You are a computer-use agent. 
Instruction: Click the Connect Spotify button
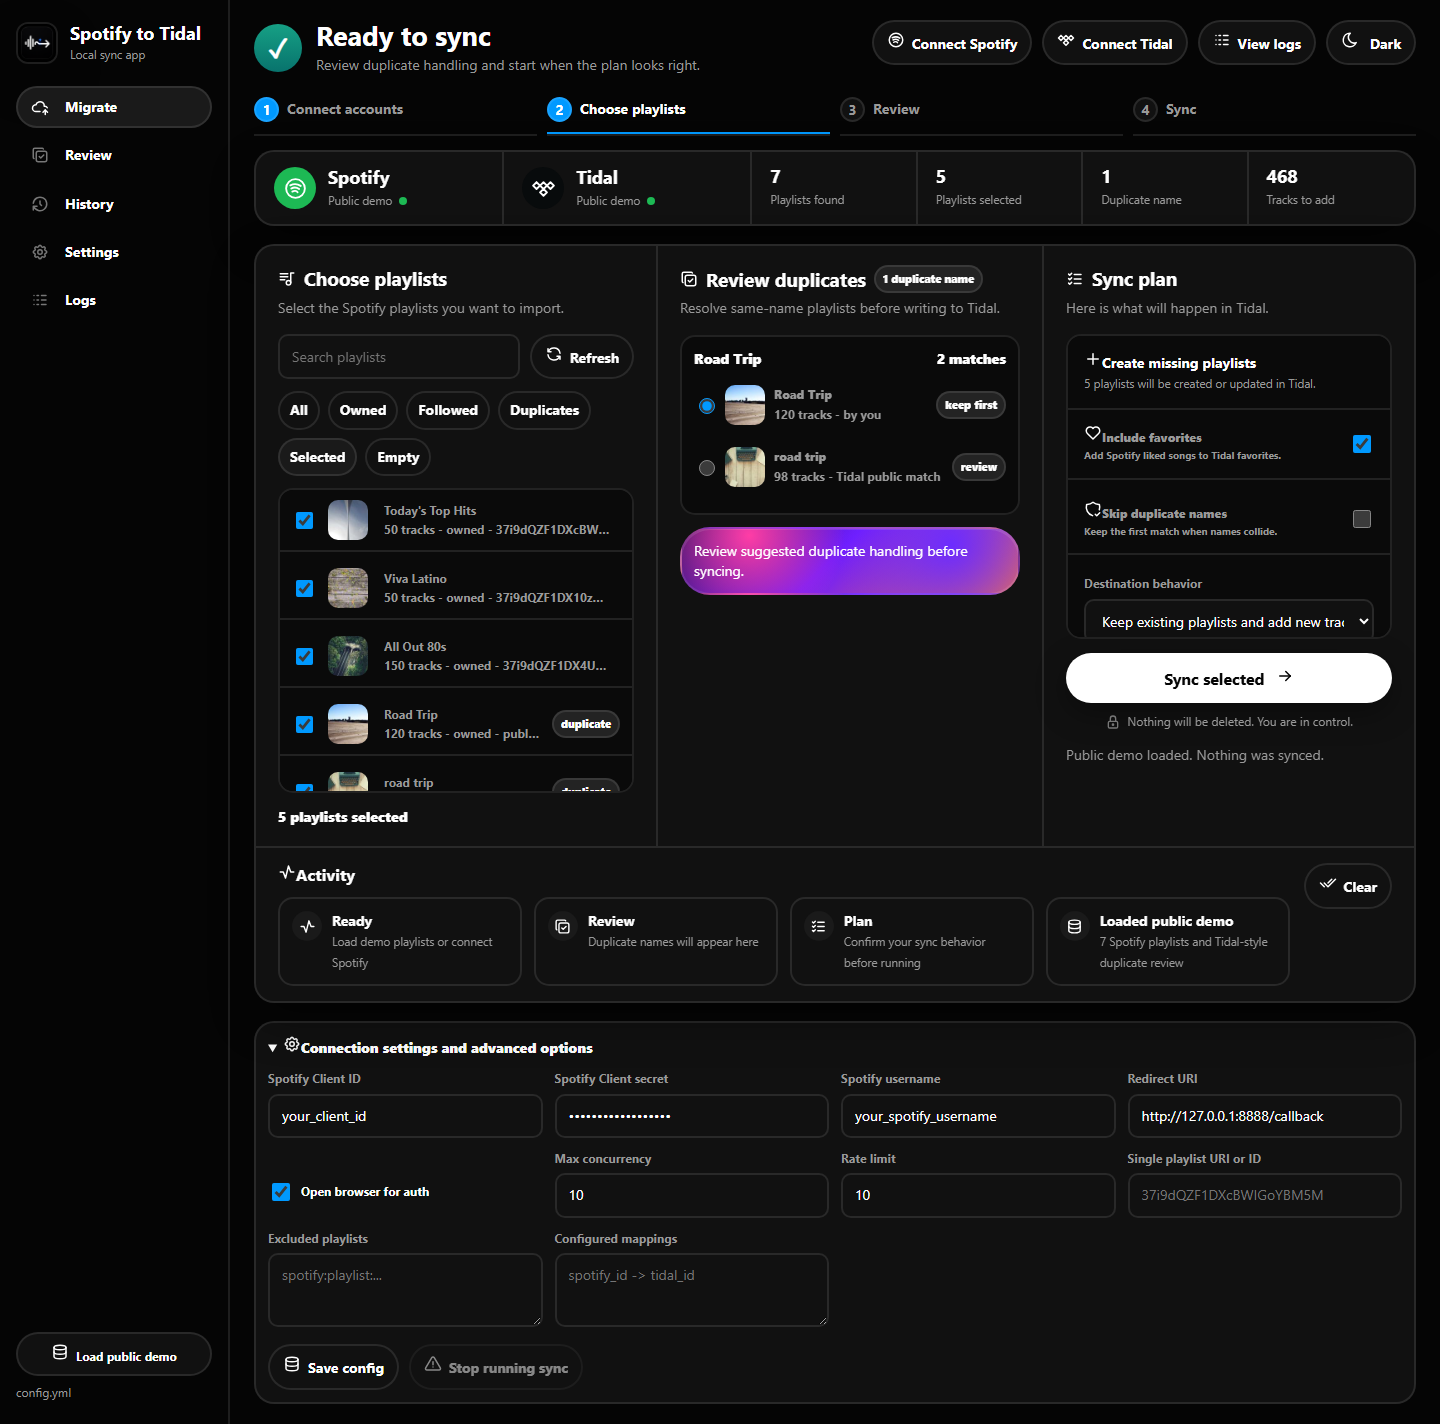click(x=952, y=43)
